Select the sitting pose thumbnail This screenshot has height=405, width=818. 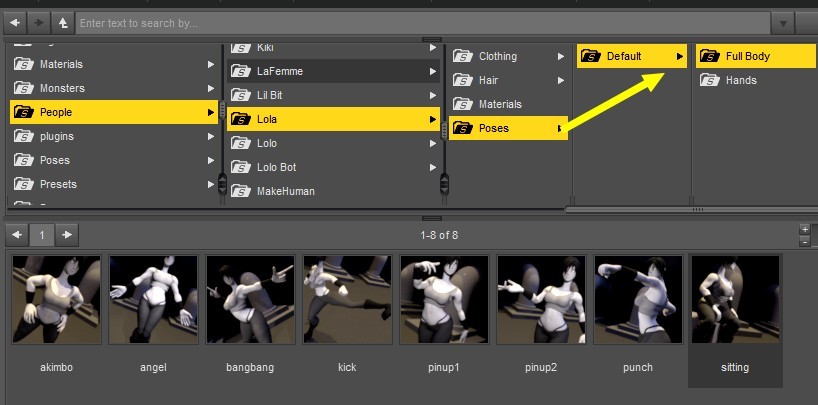(x=736, y=300)
